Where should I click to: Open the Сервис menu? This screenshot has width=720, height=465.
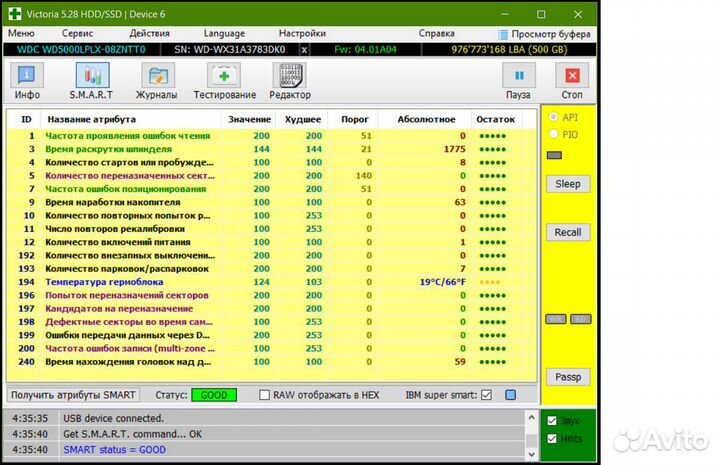point(77,34)
